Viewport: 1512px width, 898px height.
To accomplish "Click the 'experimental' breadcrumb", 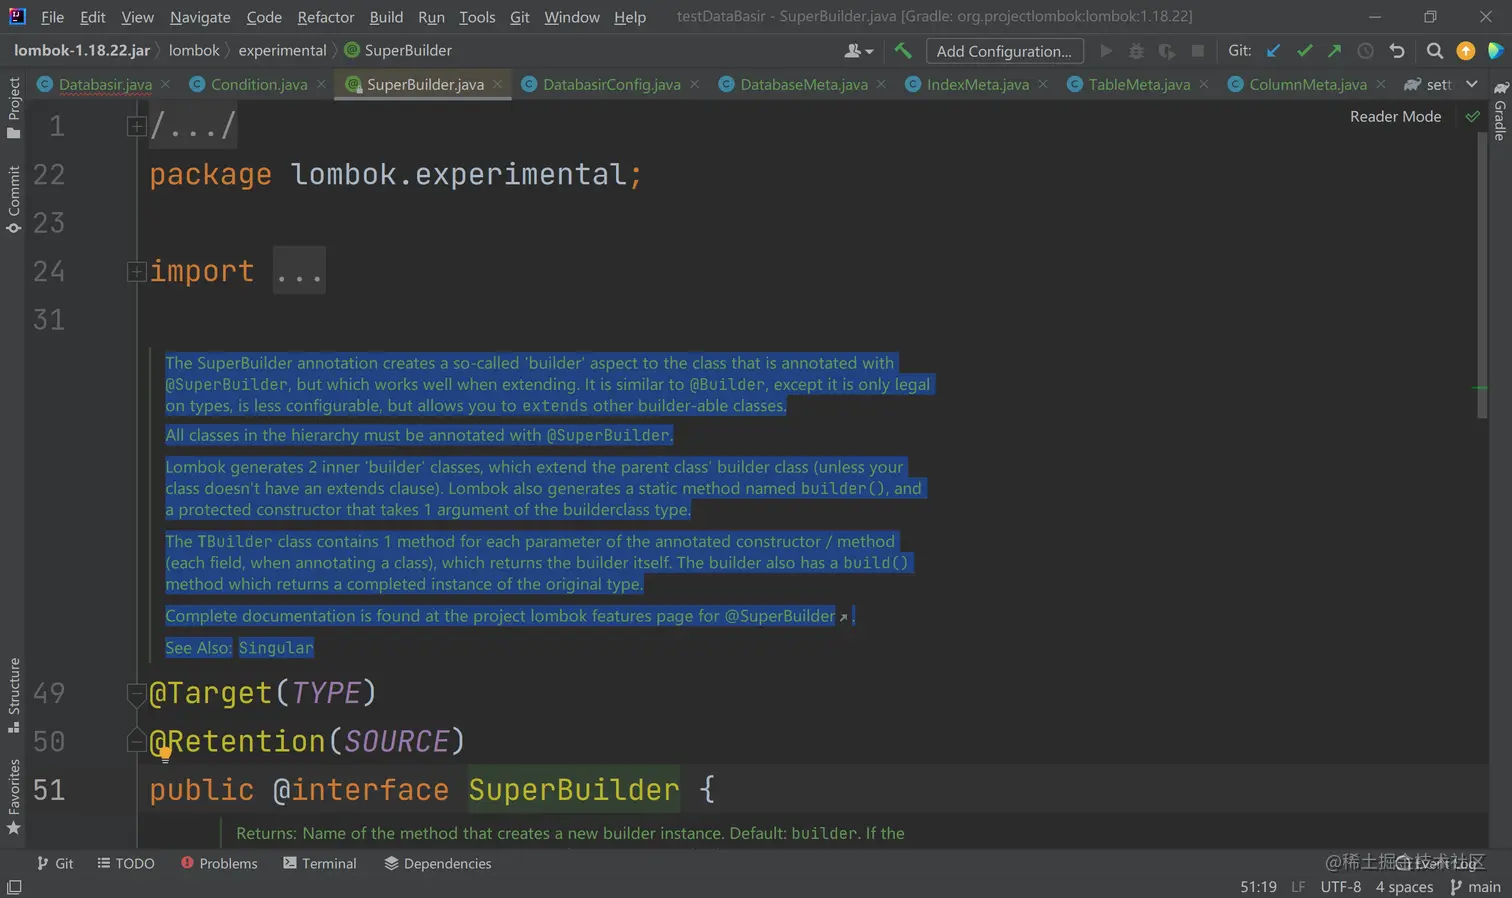I will (x=282, y=50).
